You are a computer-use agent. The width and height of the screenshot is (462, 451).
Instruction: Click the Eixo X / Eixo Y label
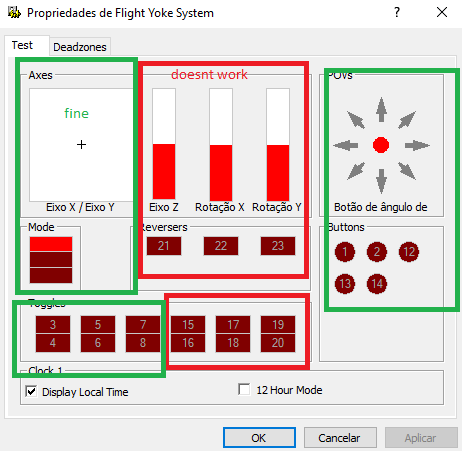[80, 207]
